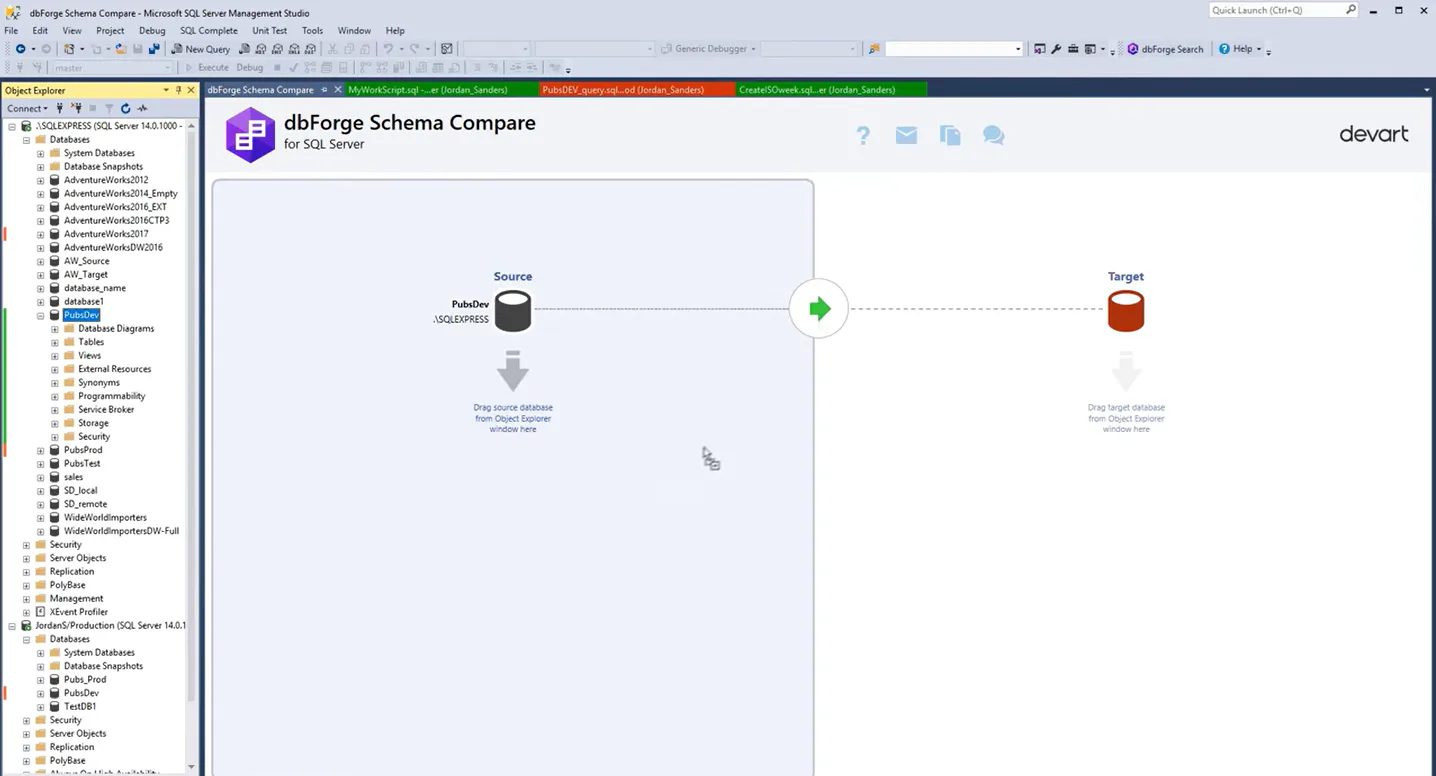The width and height of the screenshot is (1436, 776).
Task: Open Activity Monitor icon in Object Explorer
Action: click(142, 108)
